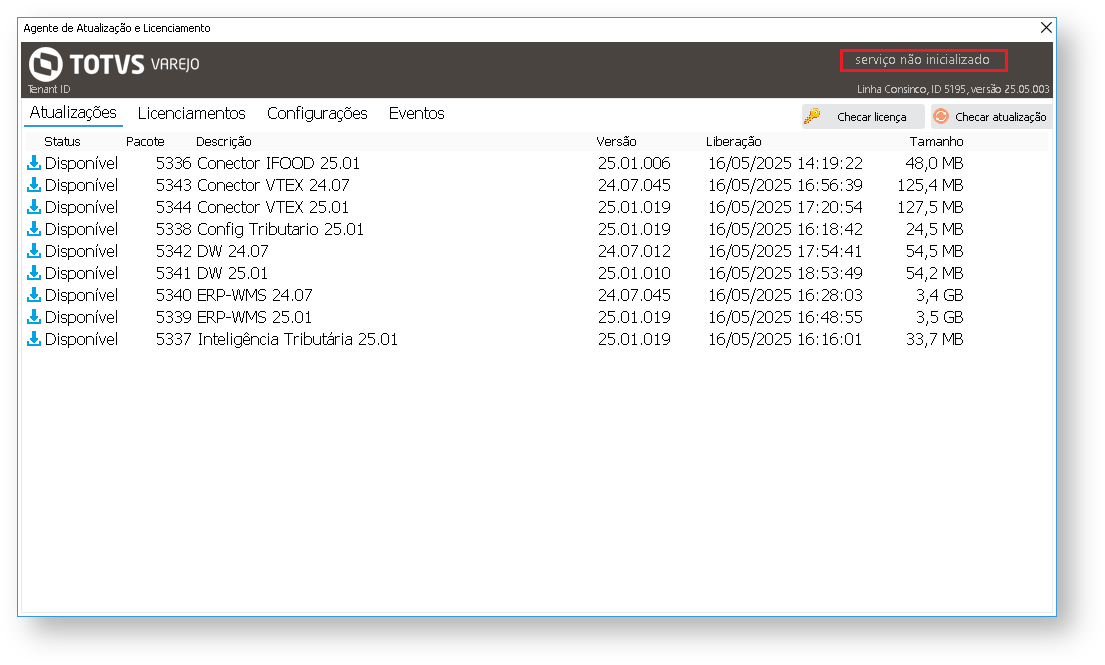Screen dimensions: 1105x665
Task: Click the orange refresh icon on Checar atualização
Action: 942,116
